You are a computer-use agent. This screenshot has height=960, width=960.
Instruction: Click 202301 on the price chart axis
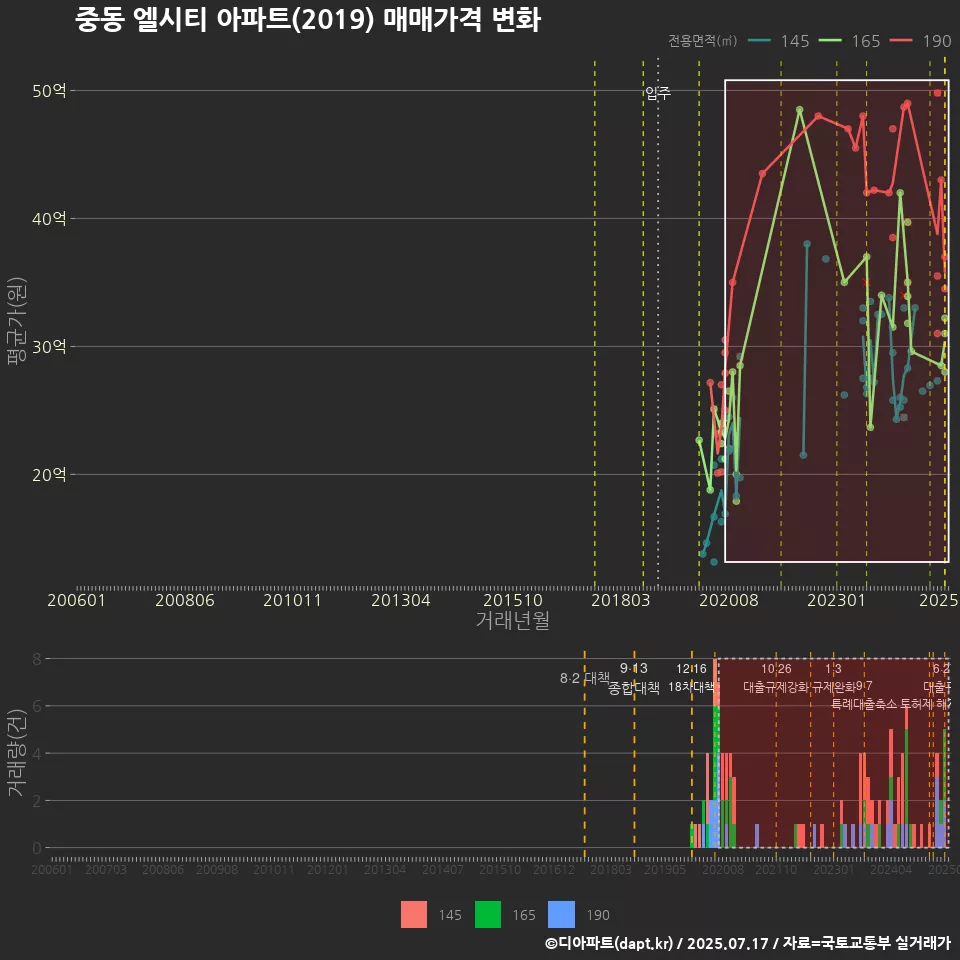pos(836,600)
